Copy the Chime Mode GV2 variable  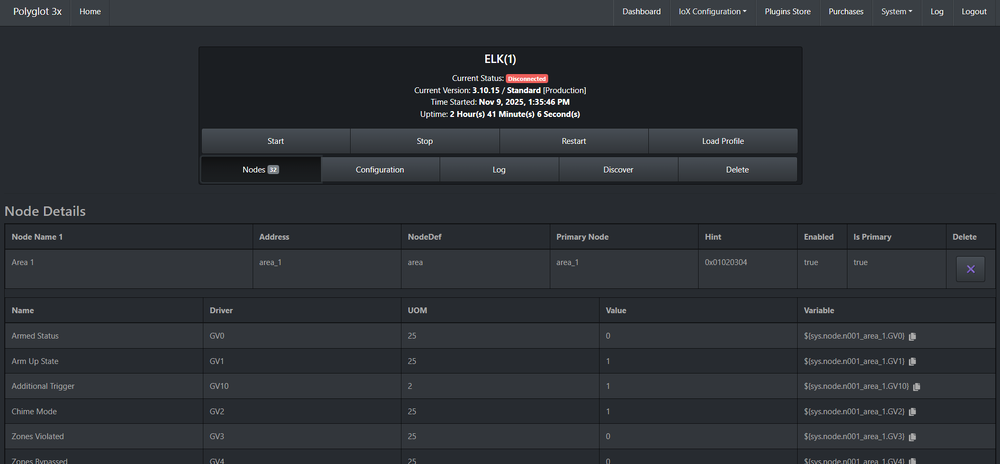pos(912,411)
